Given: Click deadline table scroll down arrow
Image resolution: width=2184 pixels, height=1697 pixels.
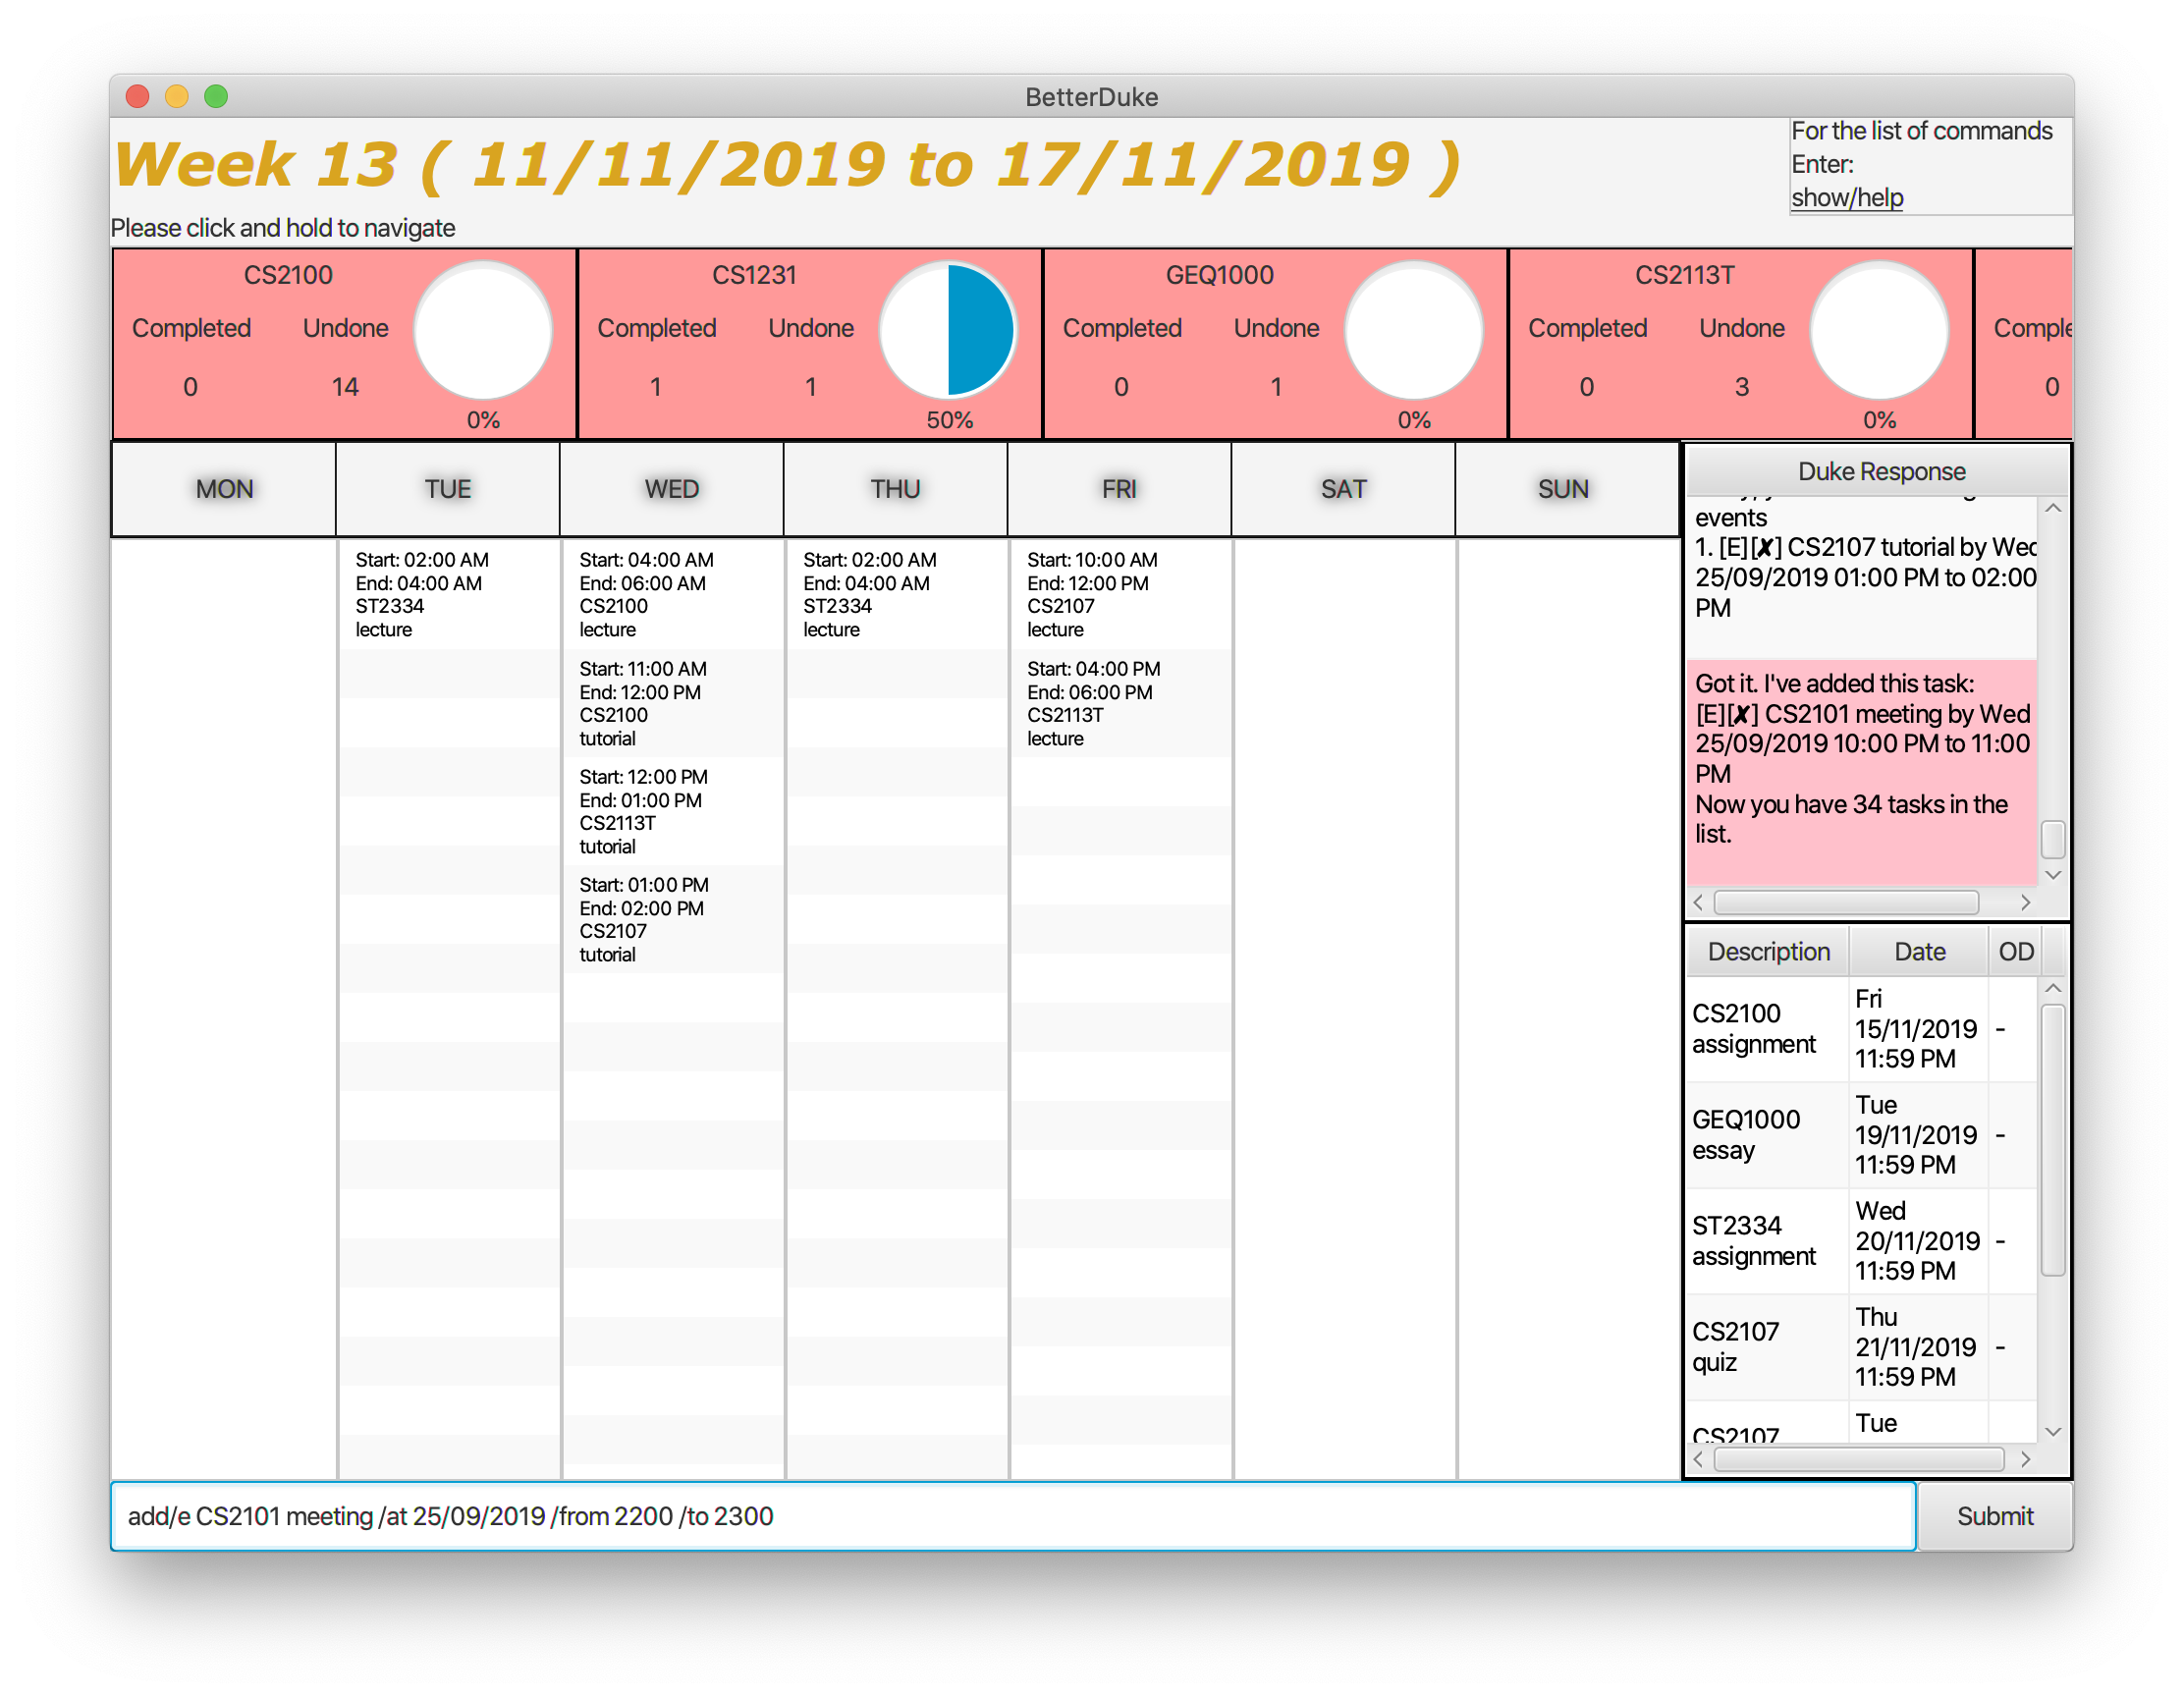Looking at the screenshot, I should click(2053, 1432).
